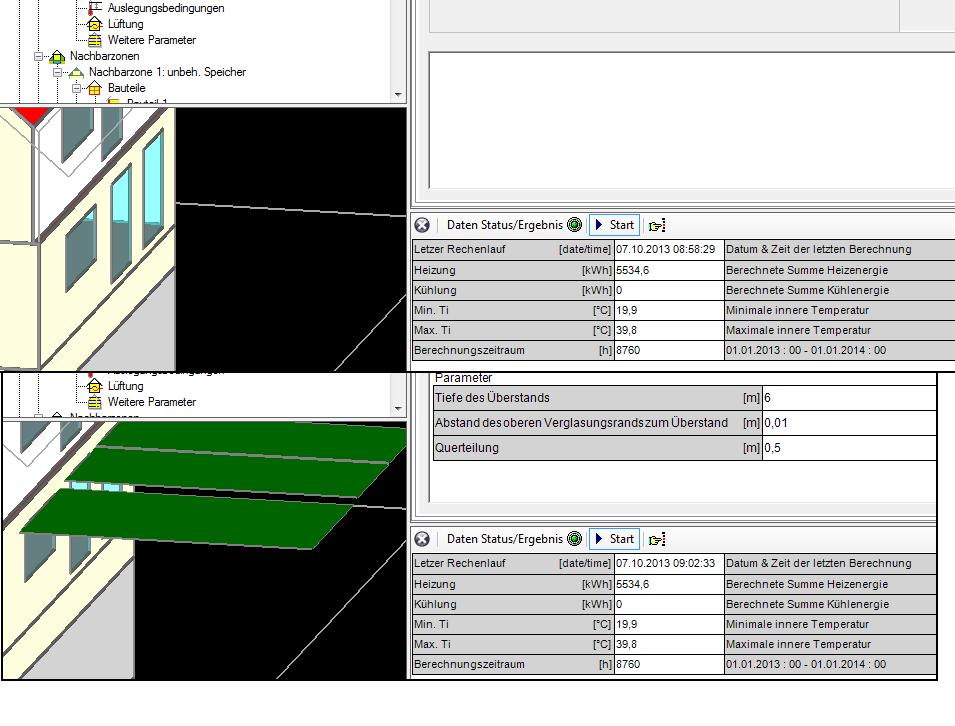This screenshot has height=726, width=955.
Task: Select Lüftung in the lower tree
Action: [x=125, y=386]
